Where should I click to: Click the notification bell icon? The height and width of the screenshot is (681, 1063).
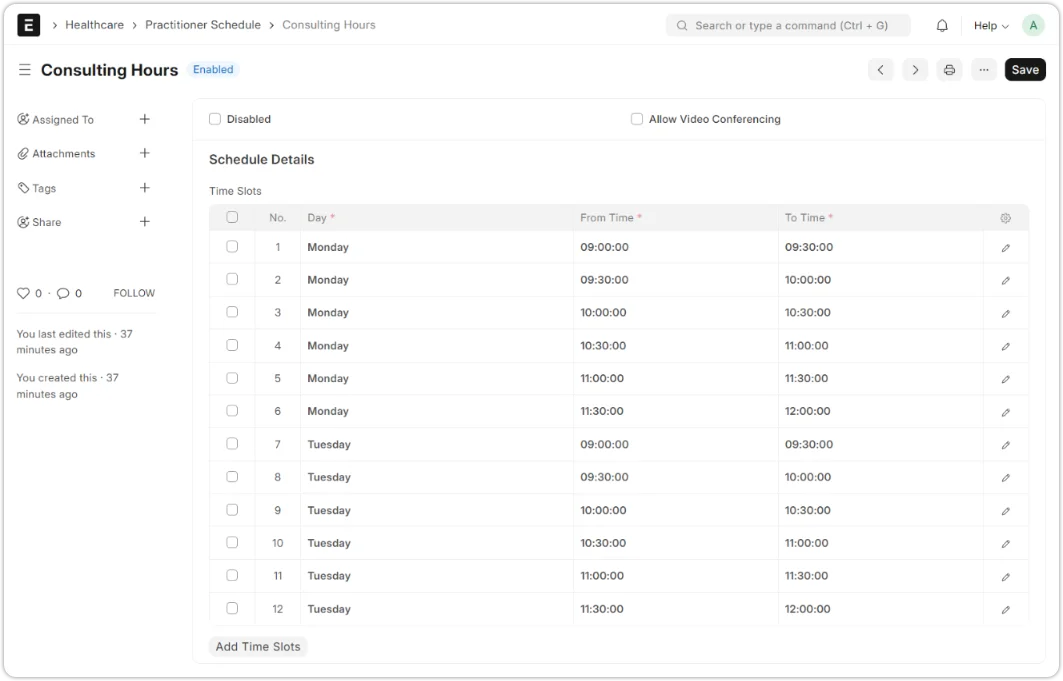(x=942, y=26)
